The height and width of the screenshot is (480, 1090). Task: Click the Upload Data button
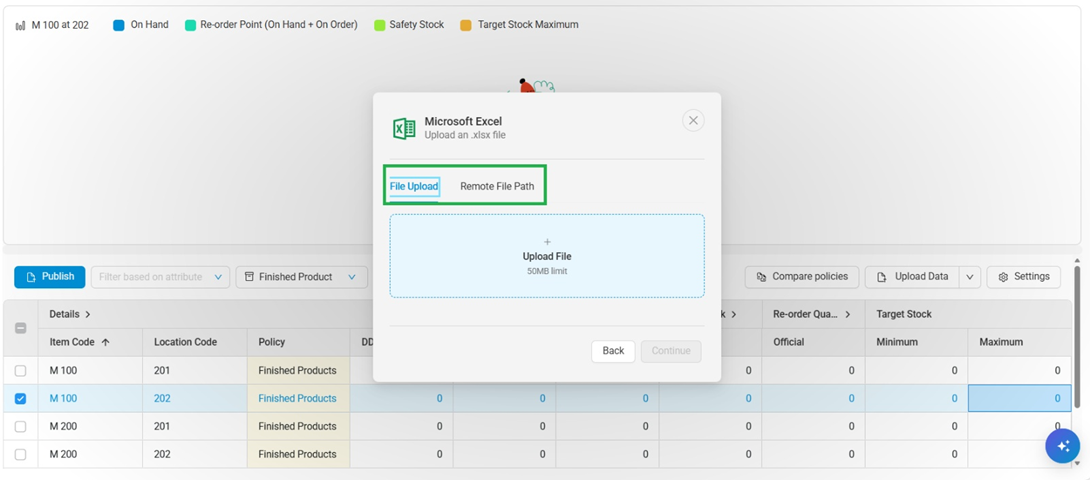(x=911, y=277)
